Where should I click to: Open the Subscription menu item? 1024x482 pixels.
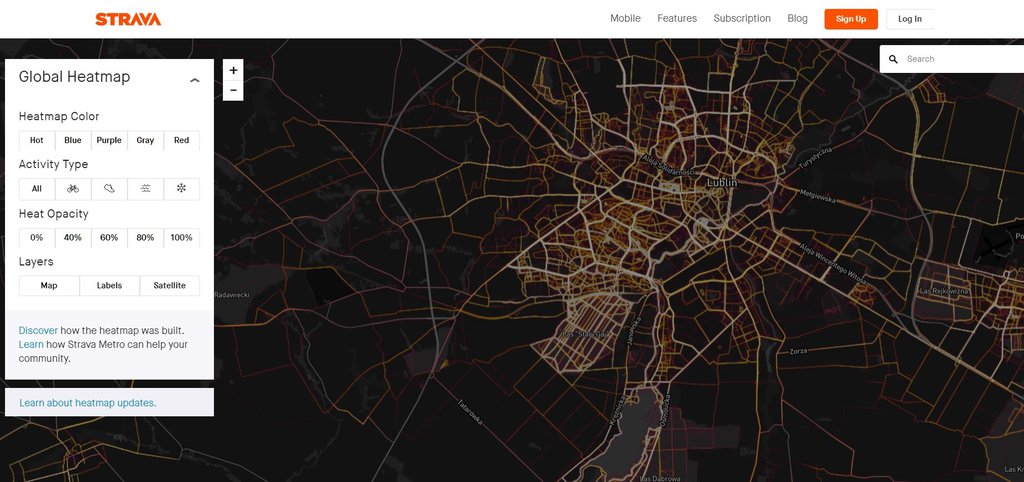[x=742, y=18]
